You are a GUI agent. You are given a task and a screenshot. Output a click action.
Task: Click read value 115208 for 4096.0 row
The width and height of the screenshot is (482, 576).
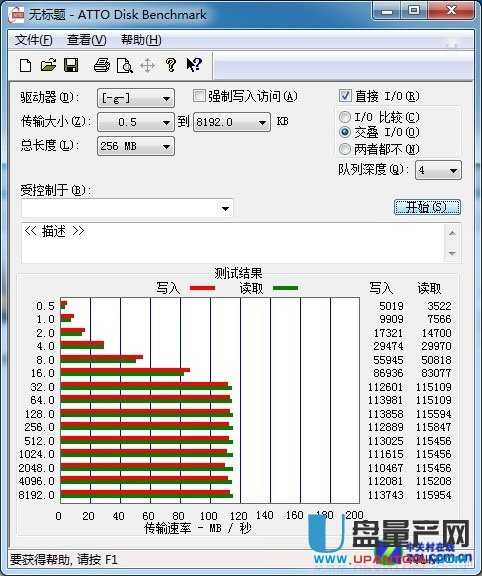coord(434,481)
